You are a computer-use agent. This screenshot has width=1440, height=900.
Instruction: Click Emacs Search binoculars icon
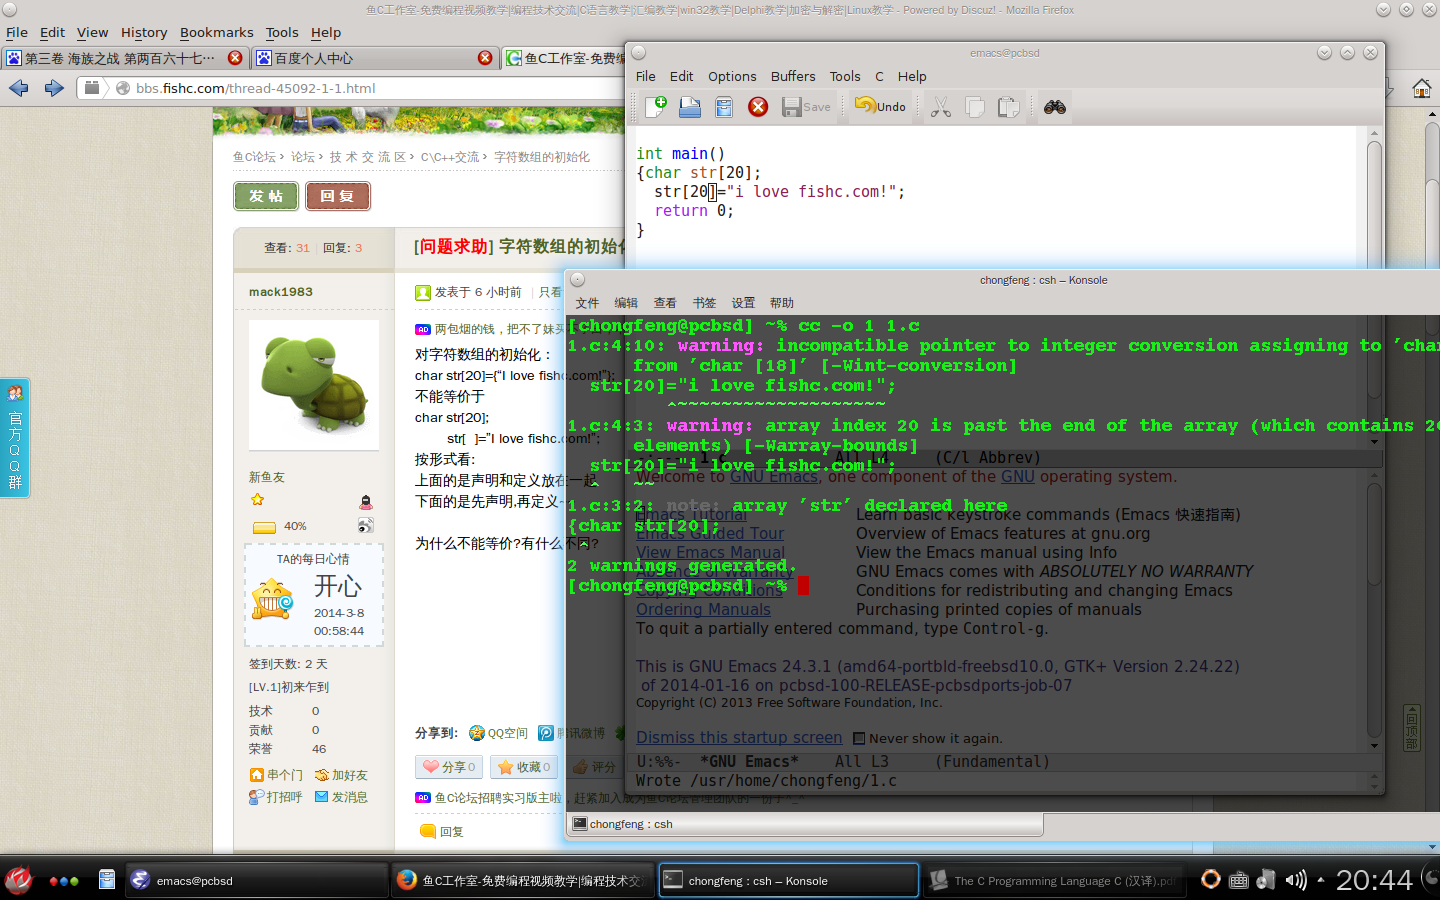(1054, 106)
